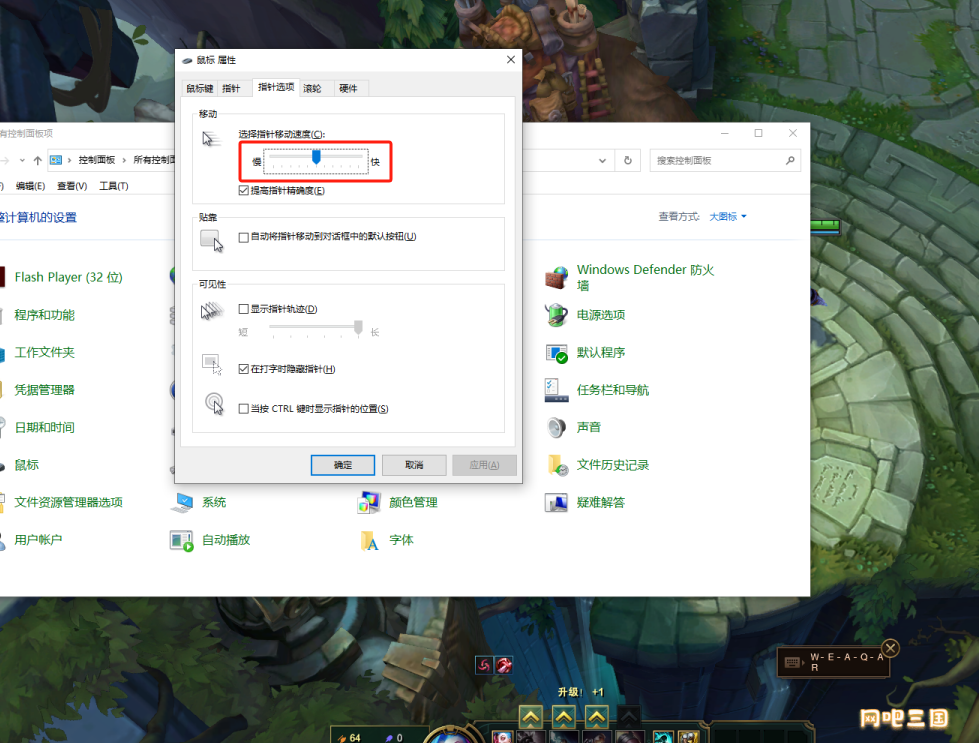
Task: Switch to the 鼠标键 tab
Action: pos(200,89)
